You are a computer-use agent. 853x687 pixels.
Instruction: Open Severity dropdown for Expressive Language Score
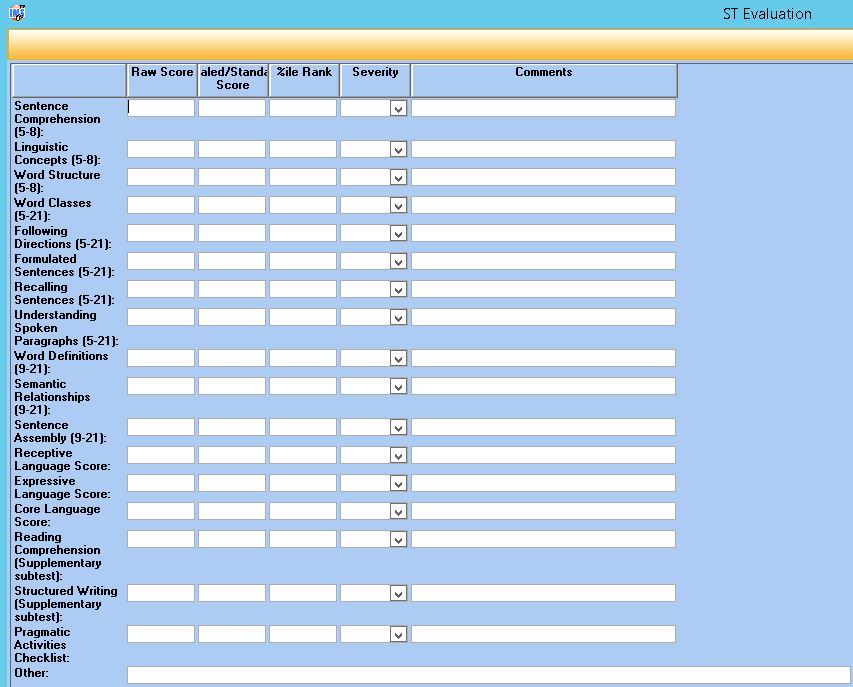click(x=398, y=484)
